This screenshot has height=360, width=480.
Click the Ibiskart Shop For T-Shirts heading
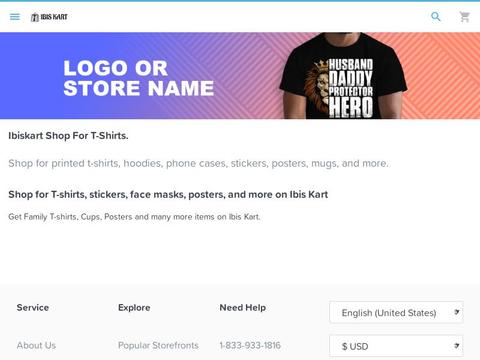[68, 136]
